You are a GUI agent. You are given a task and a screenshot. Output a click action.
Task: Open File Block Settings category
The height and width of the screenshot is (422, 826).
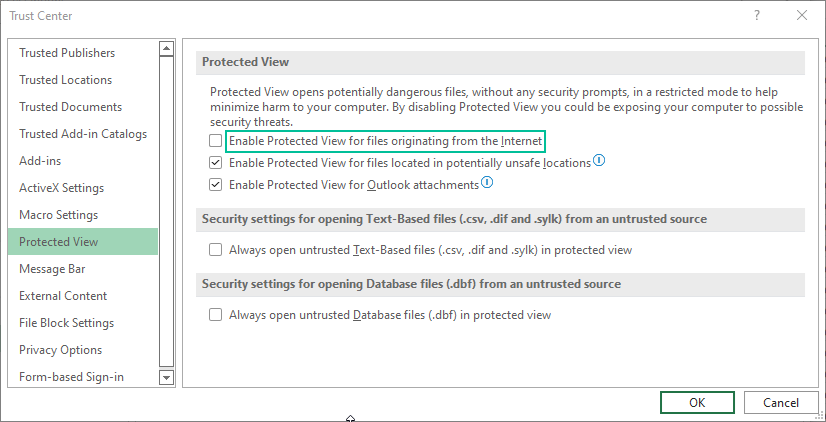[66, 323]
